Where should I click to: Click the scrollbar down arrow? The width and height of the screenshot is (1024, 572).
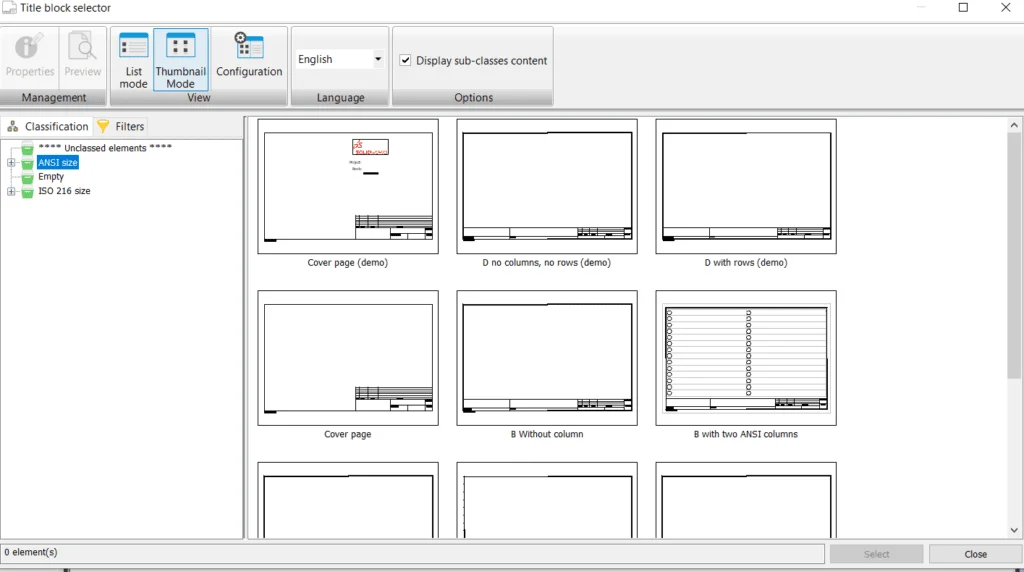pos(1014,530)
